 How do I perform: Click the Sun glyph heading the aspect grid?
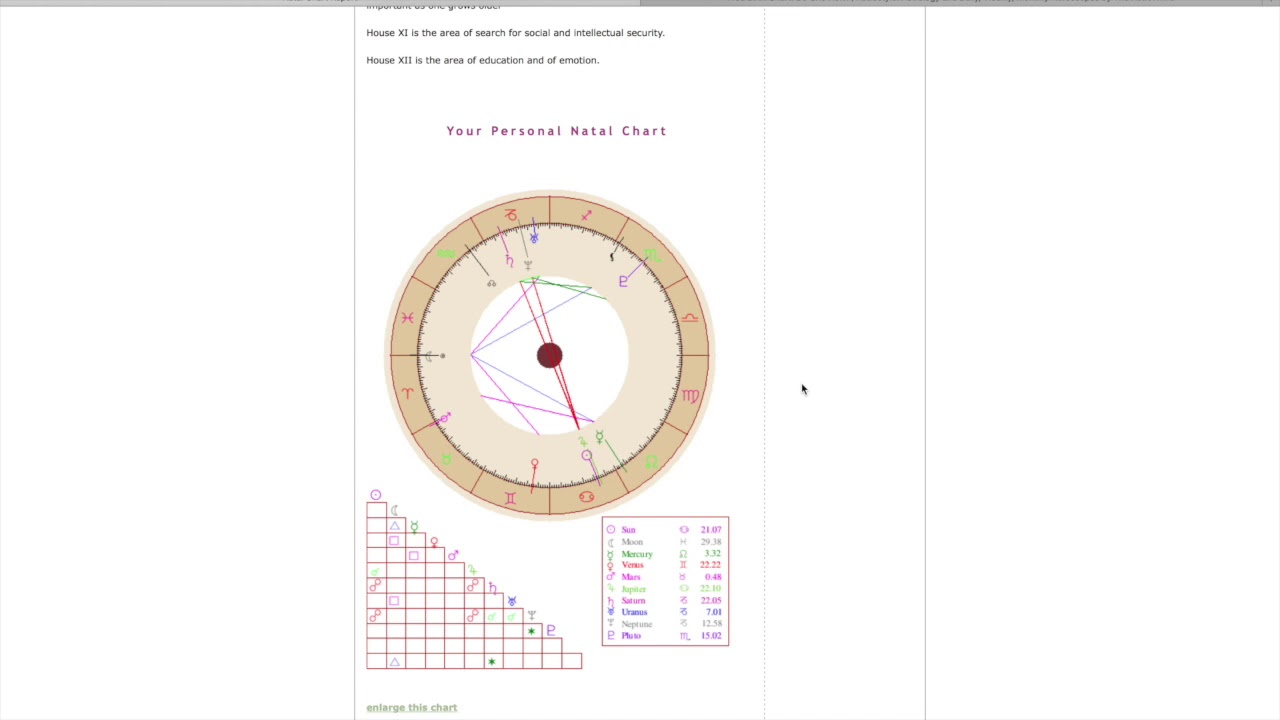tap(376, 495)
